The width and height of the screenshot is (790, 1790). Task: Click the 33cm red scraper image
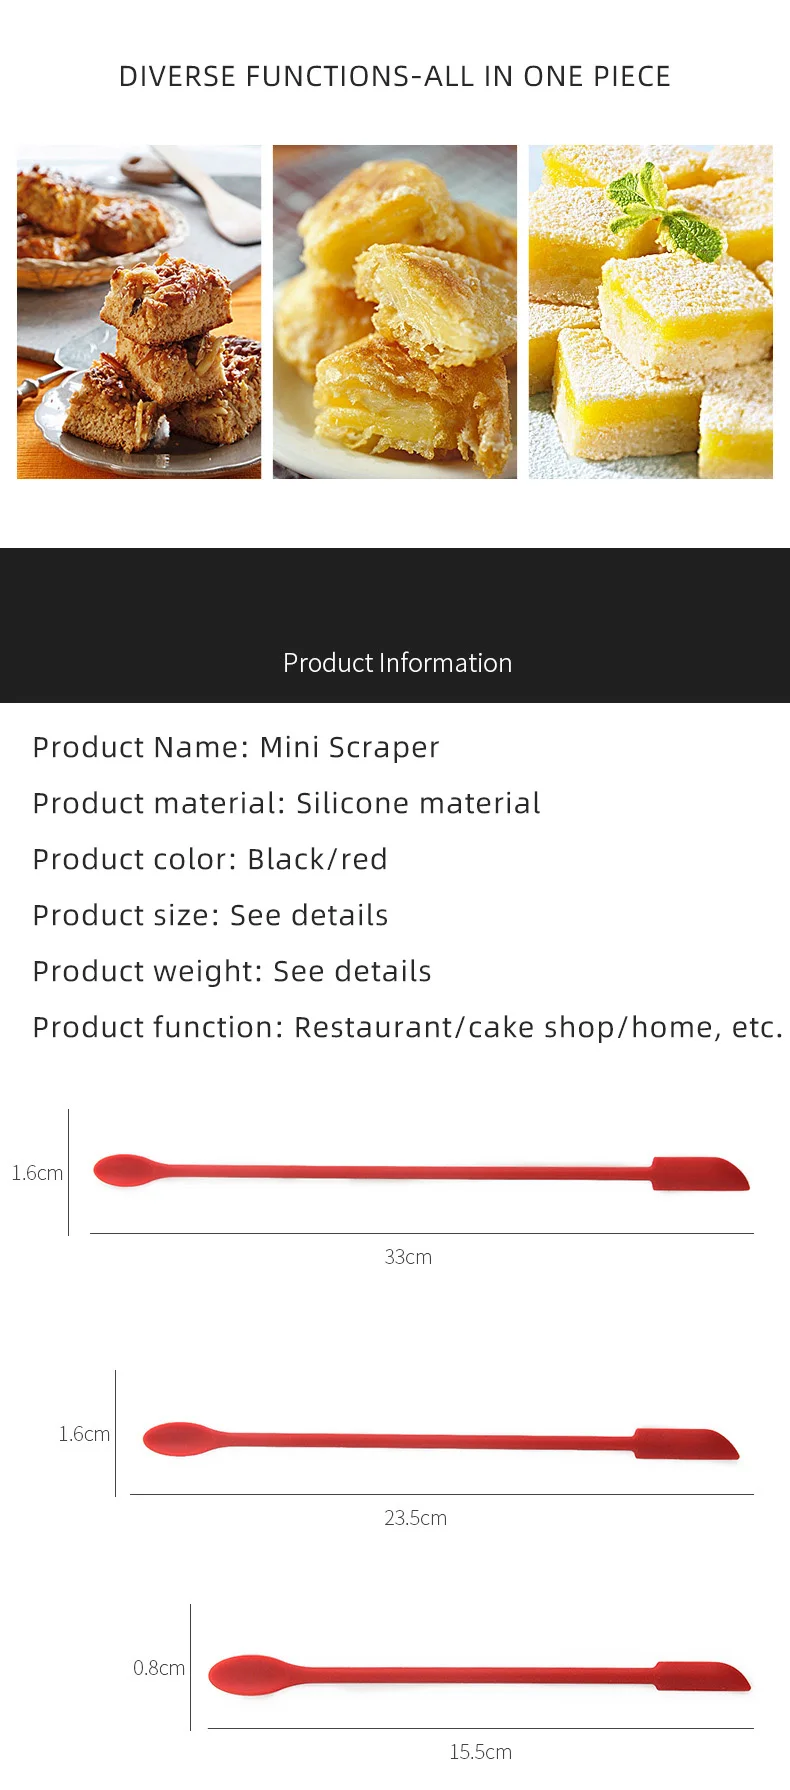[x=421, y=1172]
